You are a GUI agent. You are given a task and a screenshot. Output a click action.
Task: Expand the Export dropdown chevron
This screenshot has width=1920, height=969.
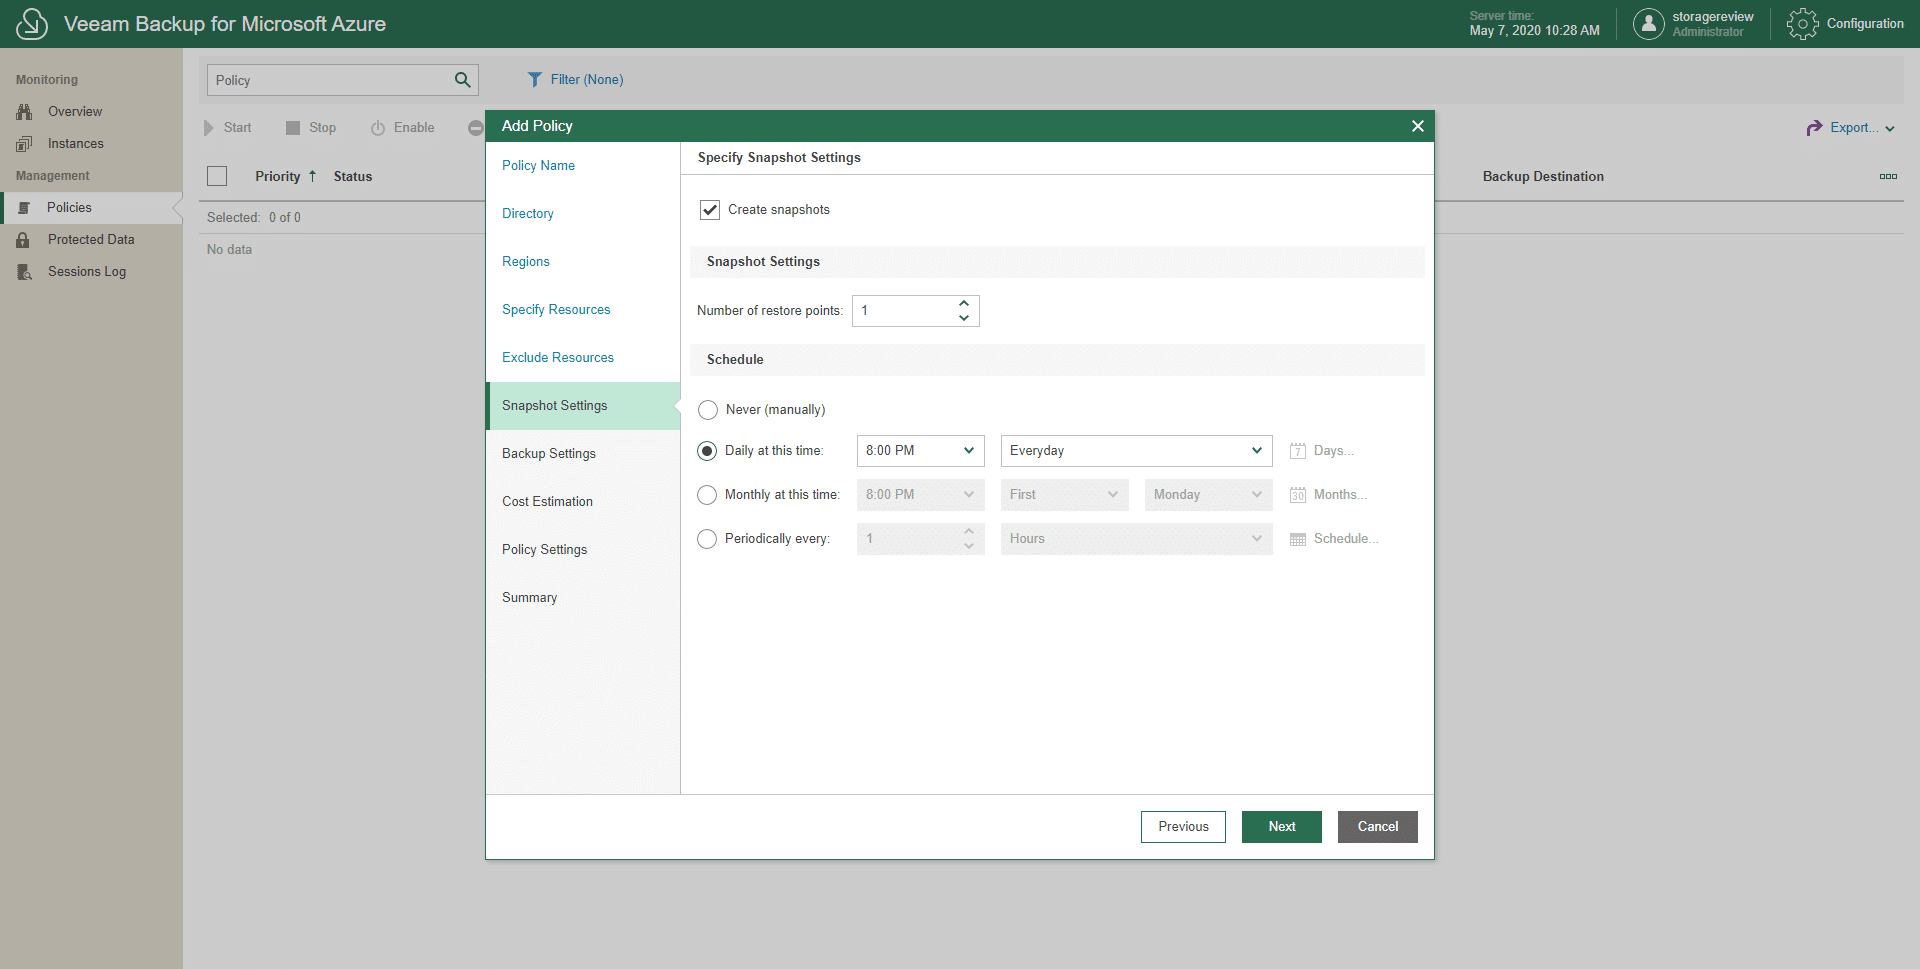[1890, 129]
